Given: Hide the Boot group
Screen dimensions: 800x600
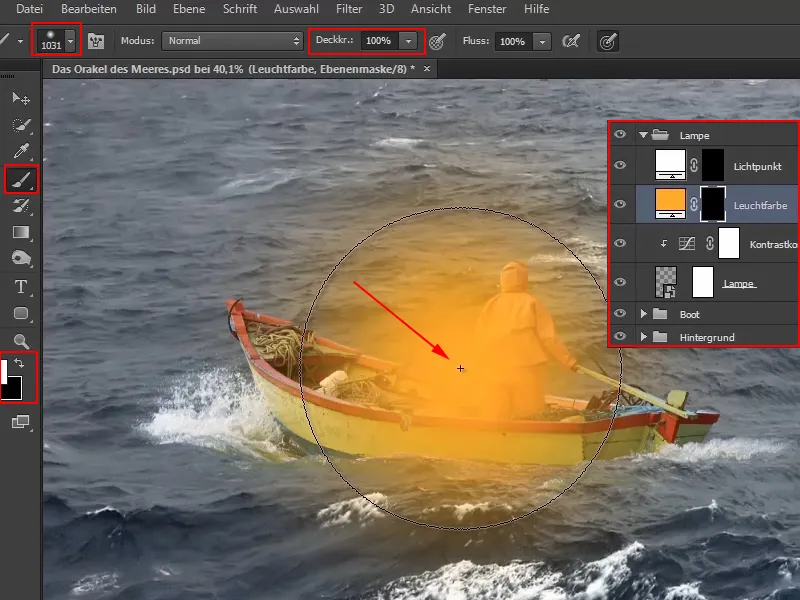Looking at the screenshot, I should click(x=620, y=313).
